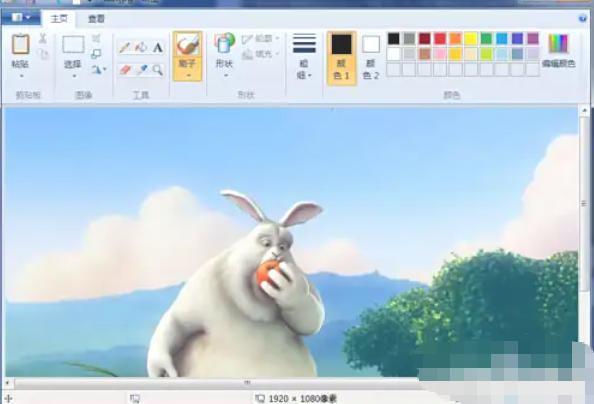Viewport: 594px width, 404px height.
Task: Open the Edit colors palette
Action: pyautogui.click(x=558, y=51)
